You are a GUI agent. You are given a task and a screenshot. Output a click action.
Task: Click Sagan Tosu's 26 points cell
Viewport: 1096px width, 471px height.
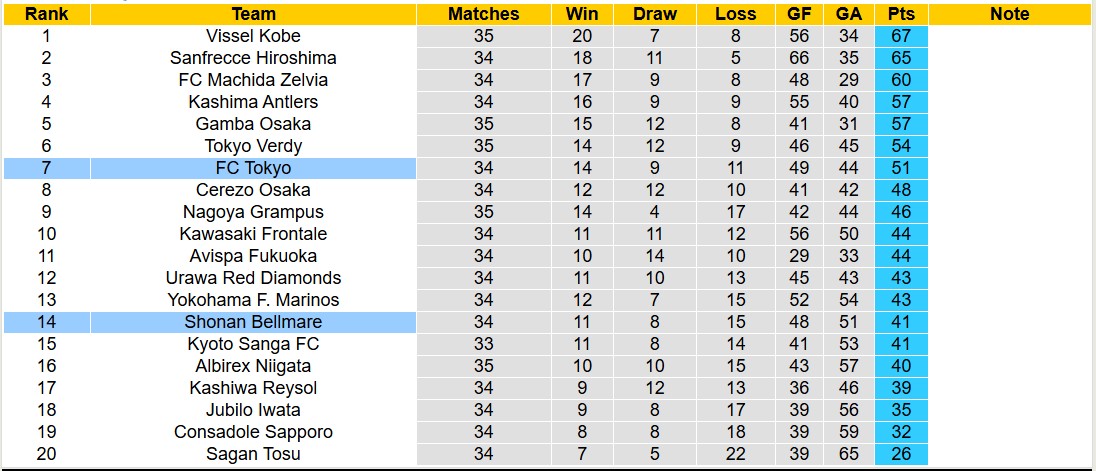coord(901,454)
